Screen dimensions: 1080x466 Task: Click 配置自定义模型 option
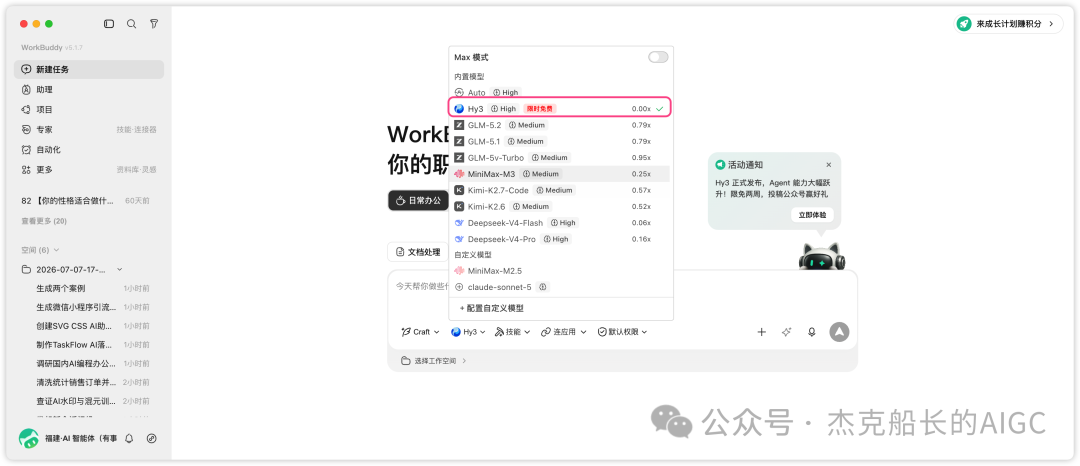[492, 308]
